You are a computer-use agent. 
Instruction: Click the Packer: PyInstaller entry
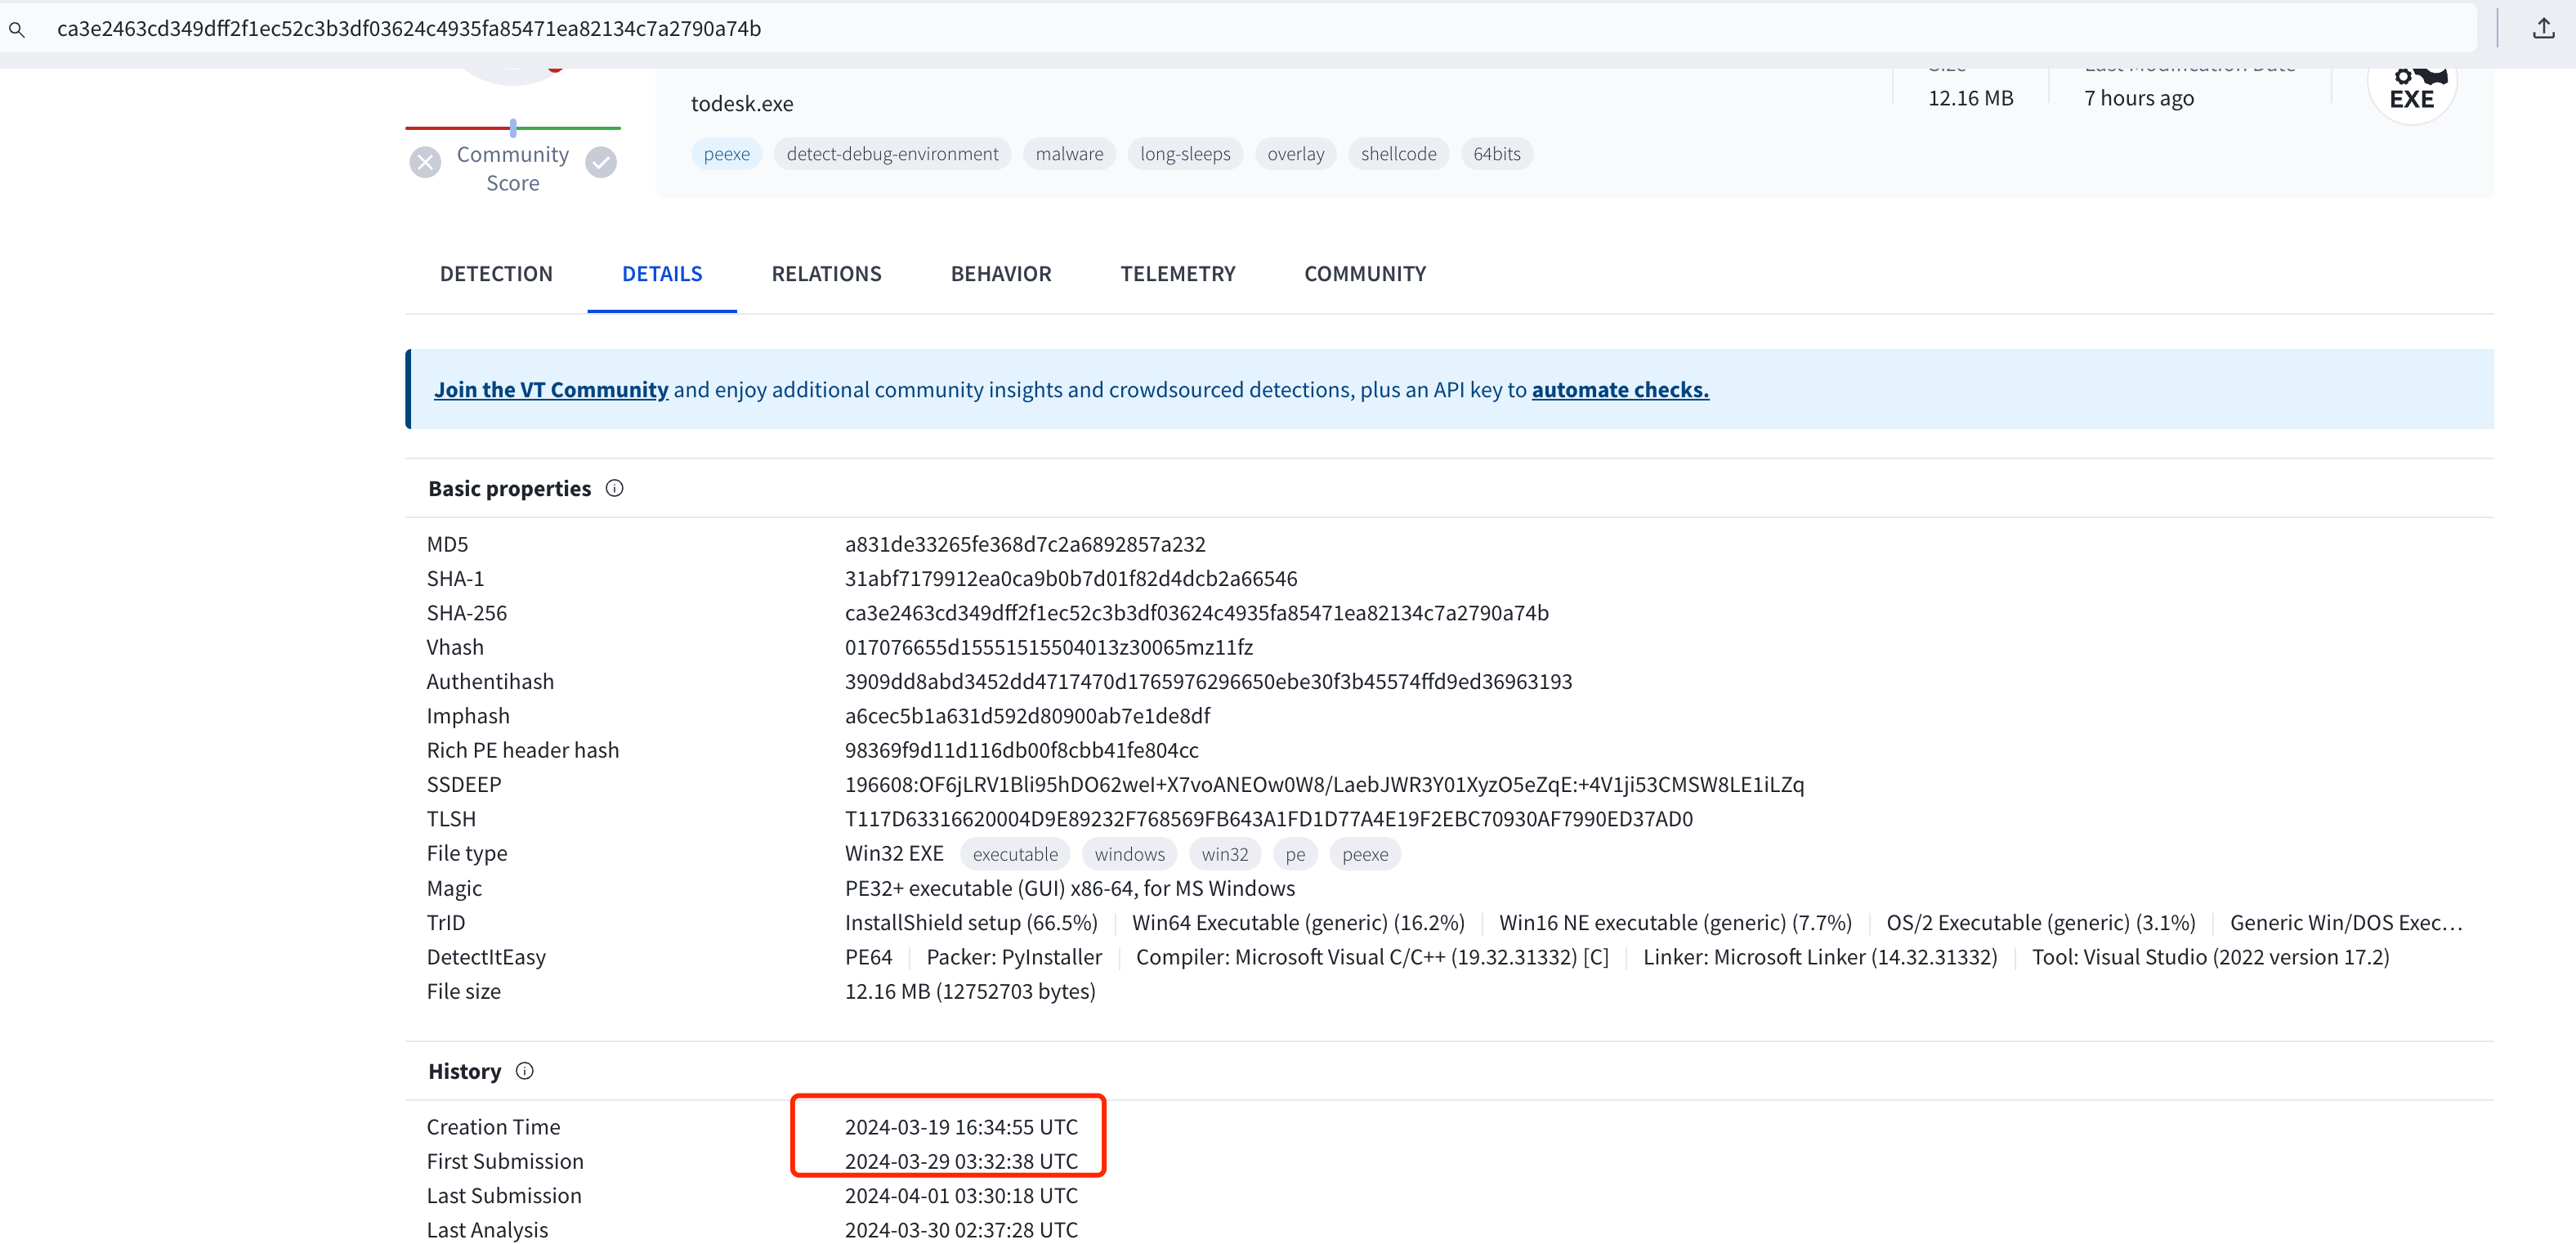tap(1014, 957)
